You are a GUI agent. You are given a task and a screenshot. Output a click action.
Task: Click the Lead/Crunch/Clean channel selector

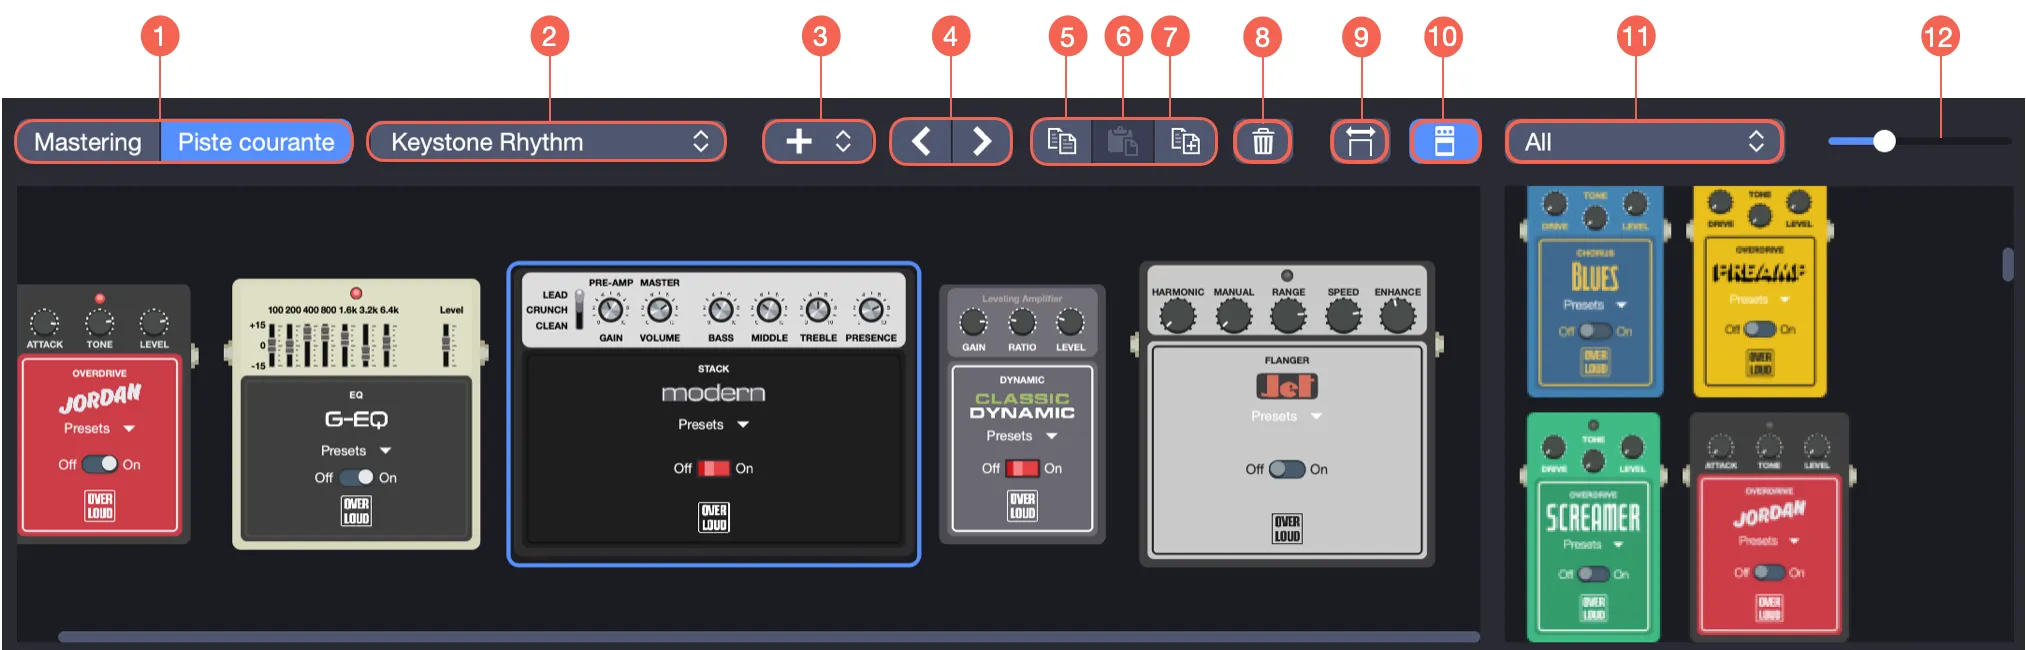(x=579, y=310)
